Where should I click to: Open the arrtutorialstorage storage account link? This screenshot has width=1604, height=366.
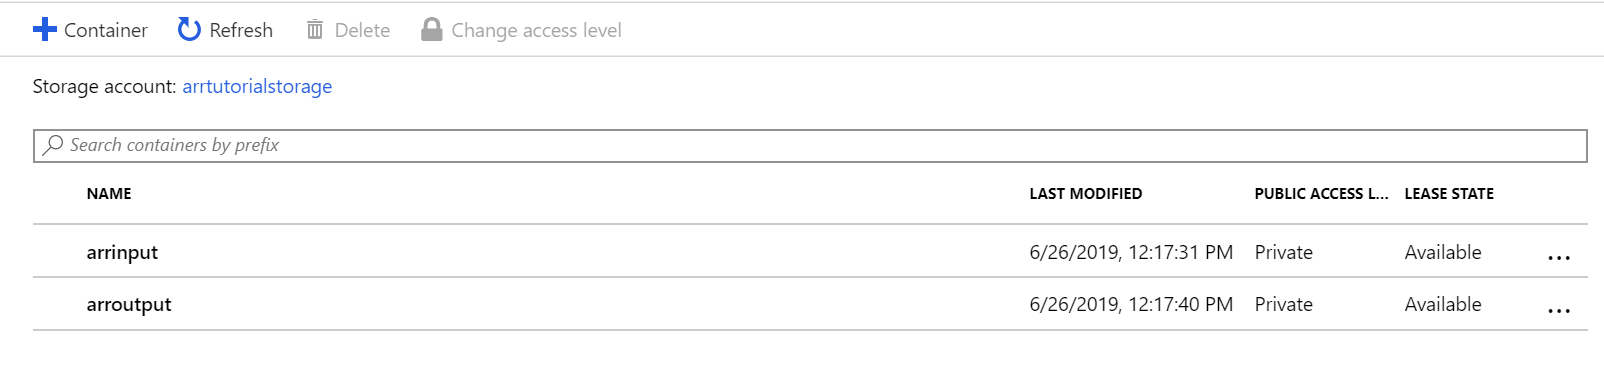[x=257, y=87]
